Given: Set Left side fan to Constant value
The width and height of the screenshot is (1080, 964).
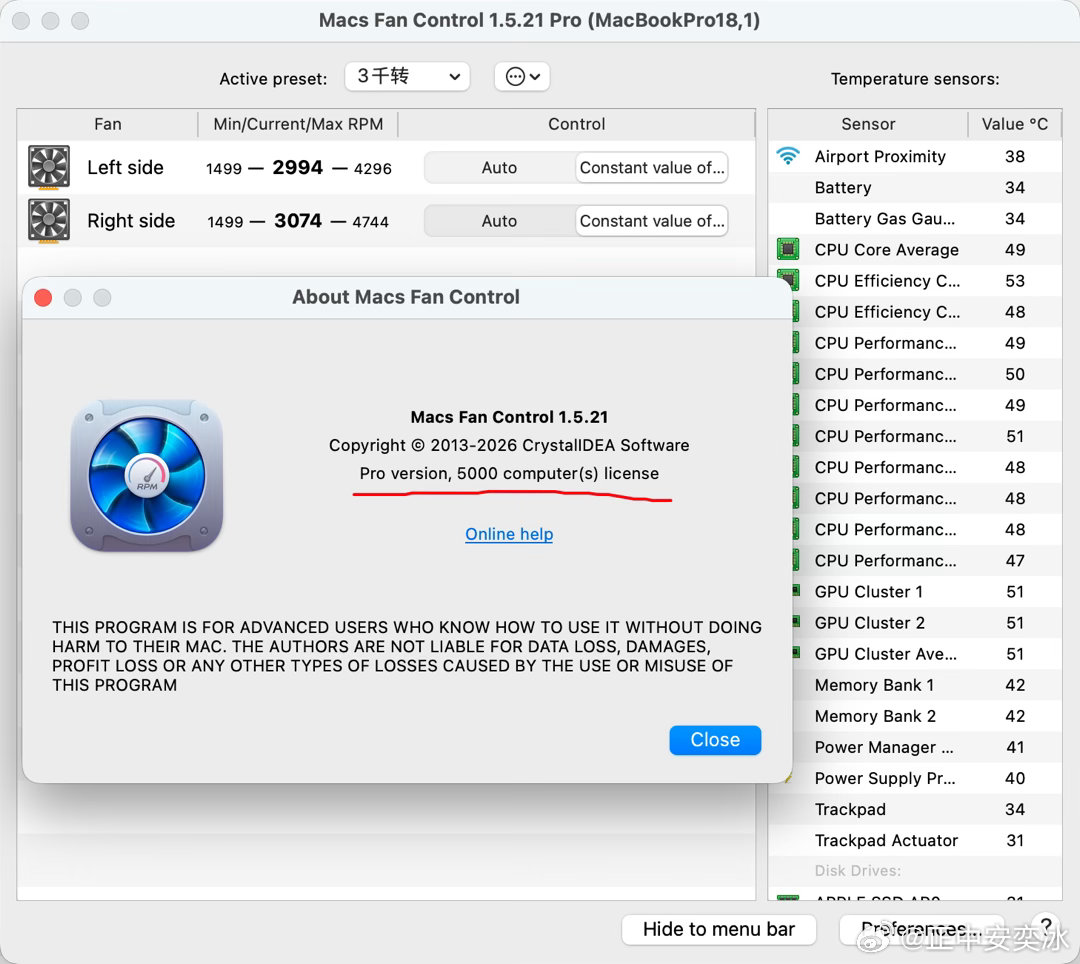Looking at the screenshot, I should pos(652,167).
